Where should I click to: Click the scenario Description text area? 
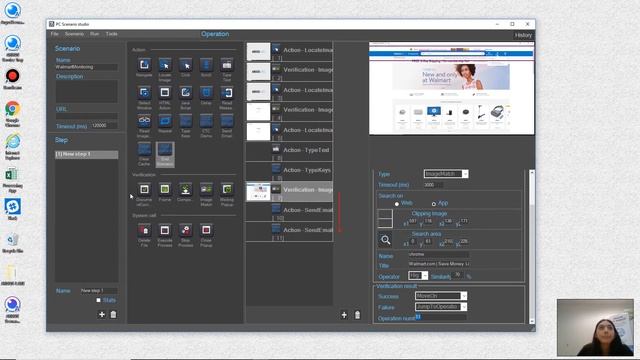(87, 91)
